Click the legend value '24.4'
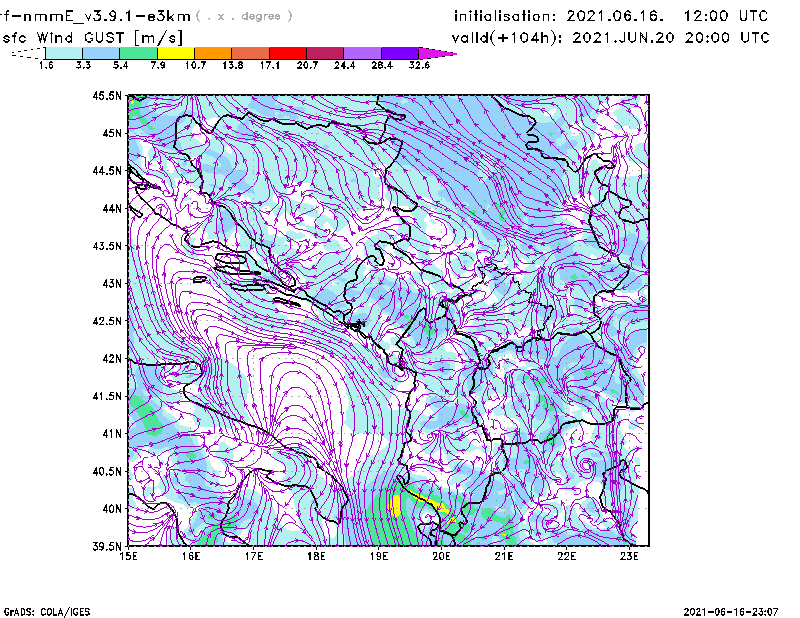Viewport: 800px width, 618px height. coord(344,65)
